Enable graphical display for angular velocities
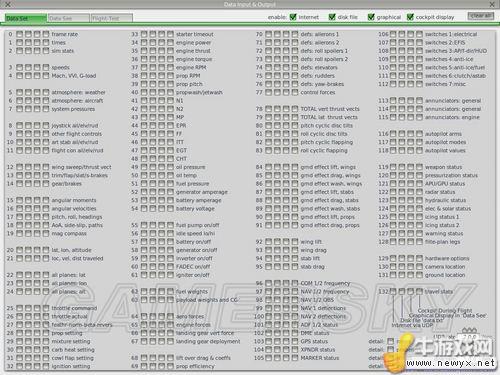The width and height of the screenshot is (500, 375). click(37, 208)
